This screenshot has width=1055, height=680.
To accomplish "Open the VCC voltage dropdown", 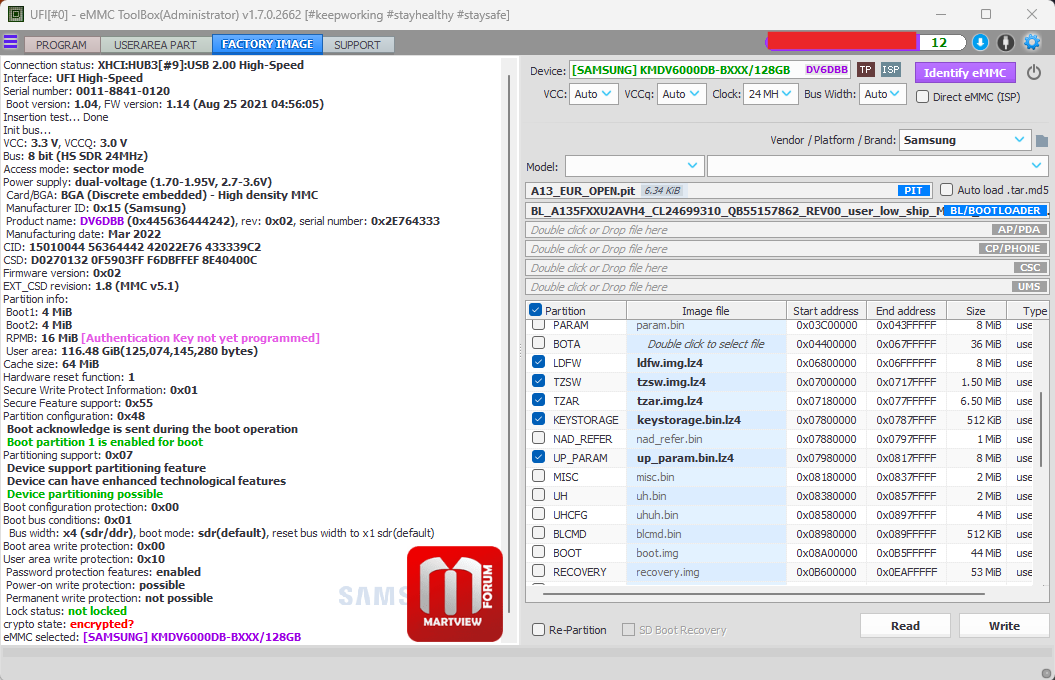I will [x=593, y=94].
